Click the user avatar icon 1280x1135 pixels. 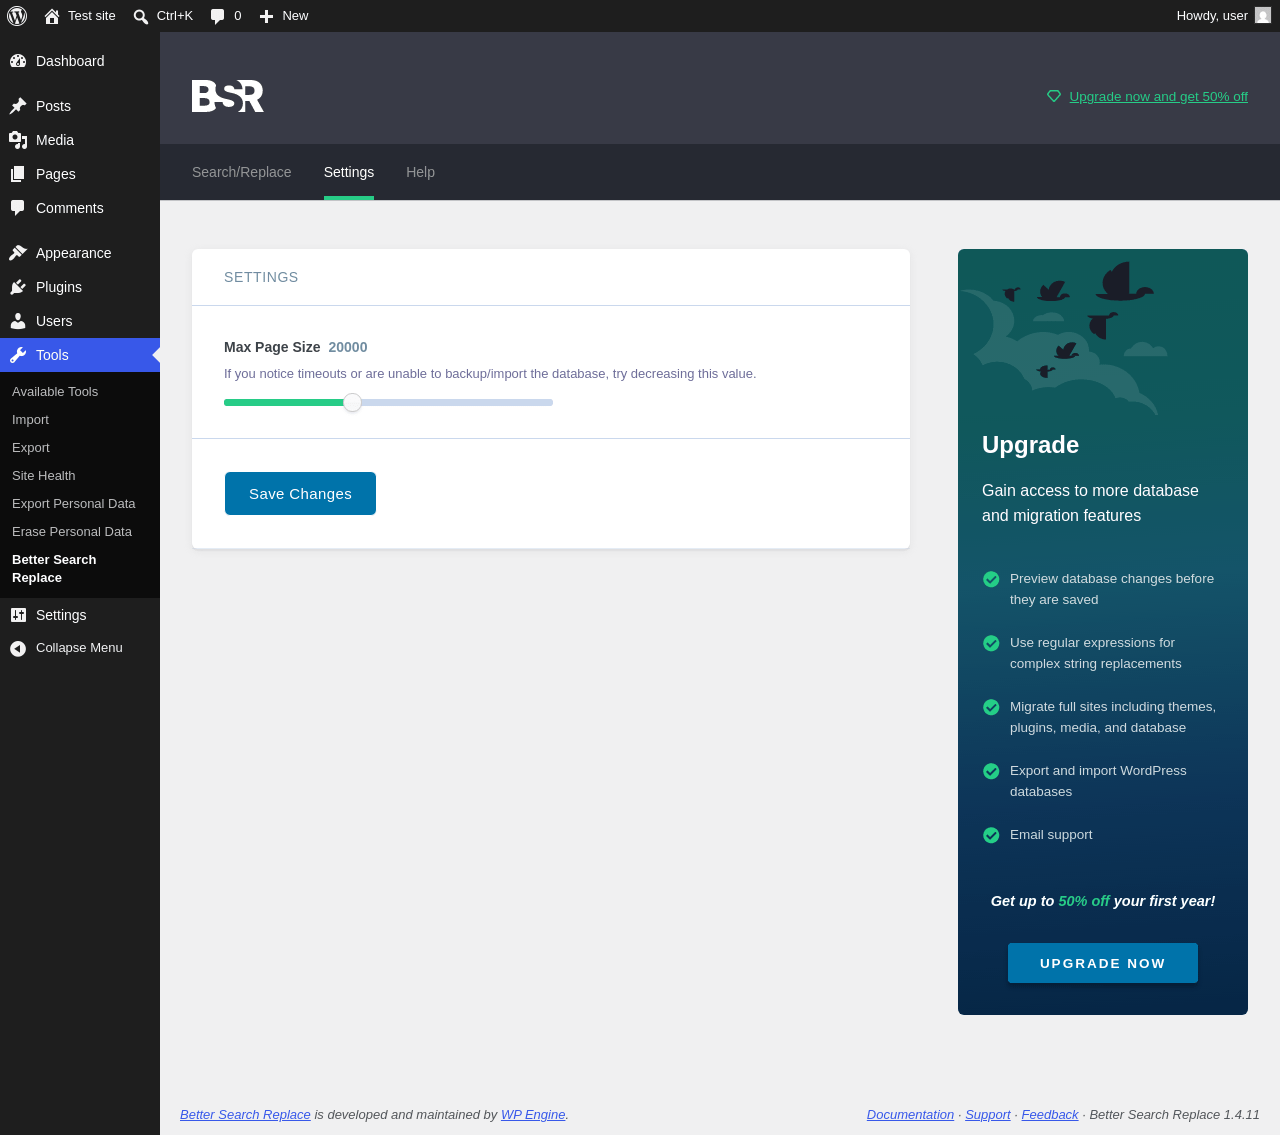[1263, 15]
